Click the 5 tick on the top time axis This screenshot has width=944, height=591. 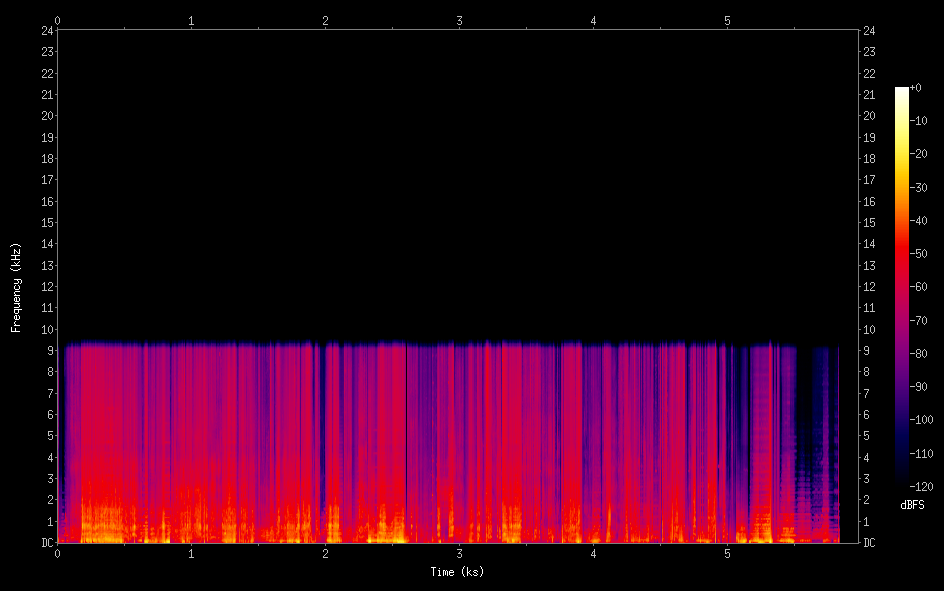[x=727, y=20]
